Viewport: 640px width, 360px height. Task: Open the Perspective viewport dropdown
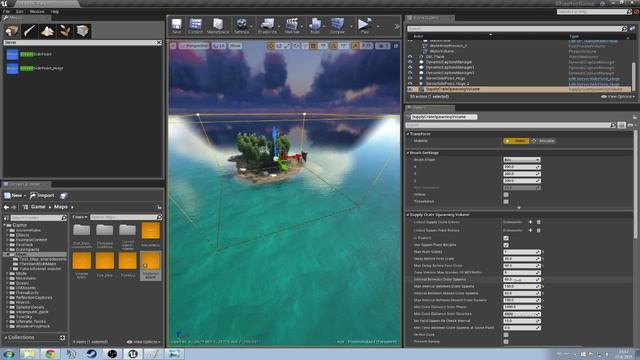click(195, 46)
